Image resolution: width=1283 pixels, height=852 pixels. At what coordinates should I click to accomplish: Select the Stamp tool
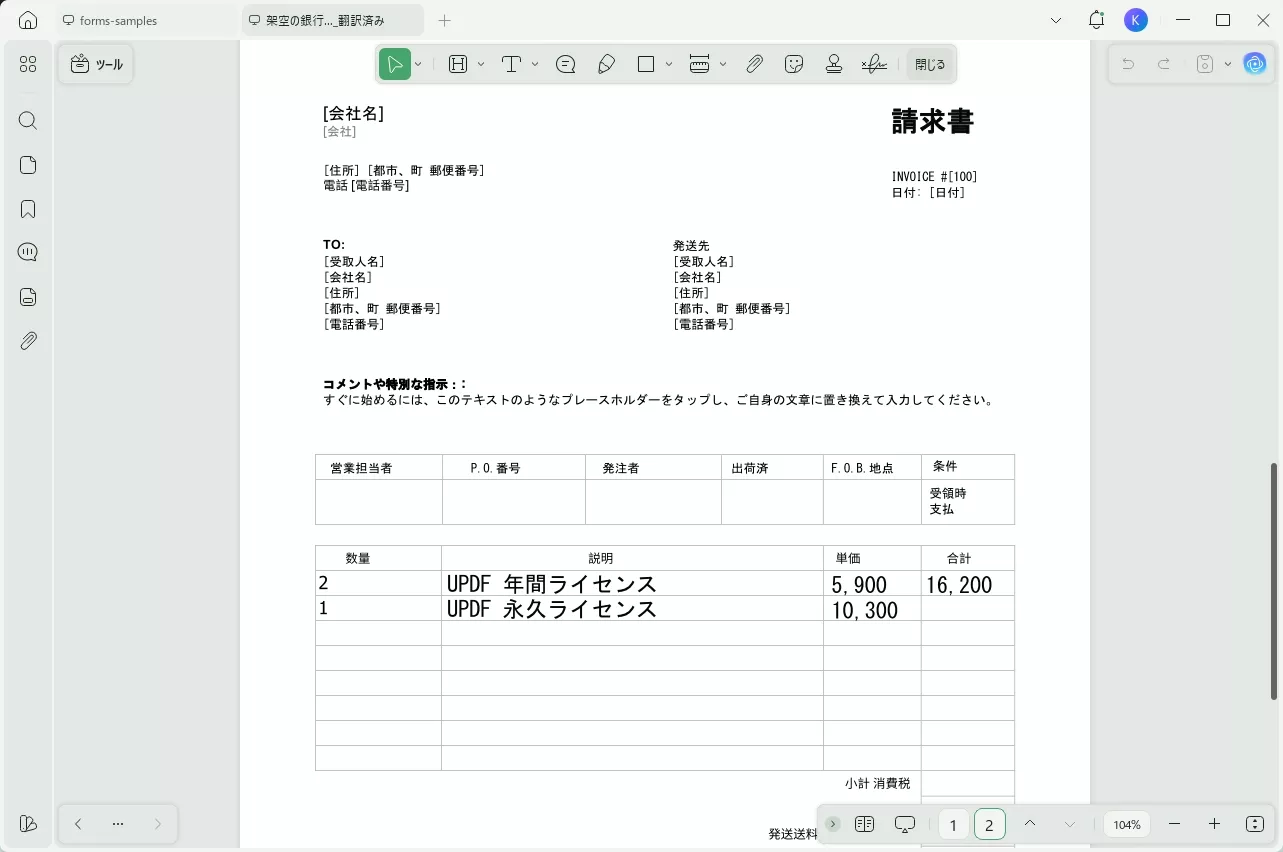[834, 63]
